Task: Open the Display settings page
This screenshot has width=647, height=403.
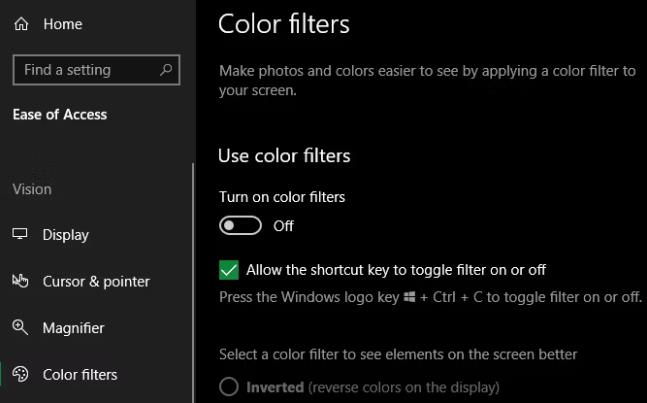Action: pos(65,235)
